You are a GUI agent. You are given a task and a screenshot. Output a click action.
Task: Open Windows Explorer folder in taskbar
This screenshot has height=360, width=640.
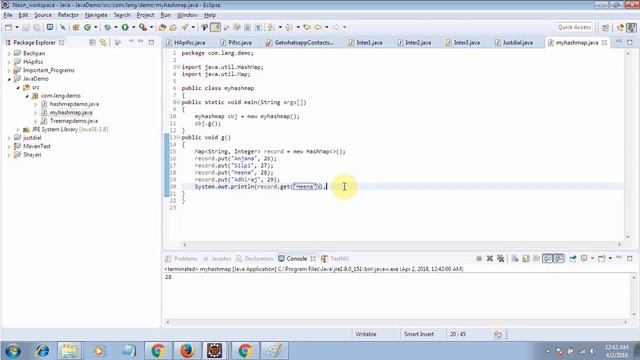pos(69,351)
